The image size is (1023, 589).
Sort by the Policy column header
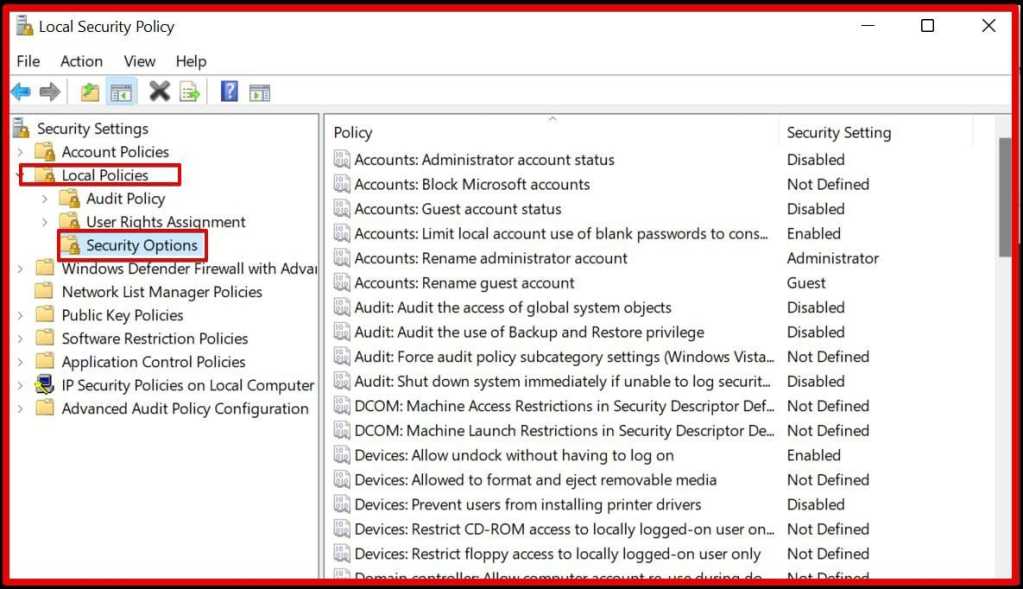352,133
